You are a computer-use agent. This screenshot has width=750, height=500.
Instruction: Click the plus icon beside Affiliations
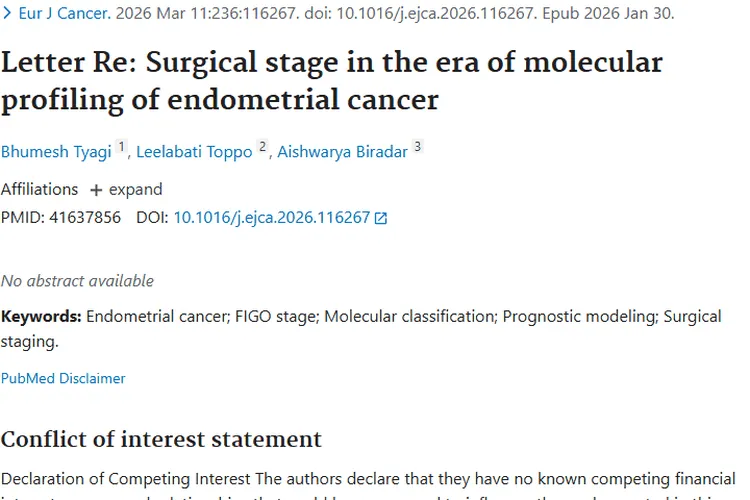[96, 190]
